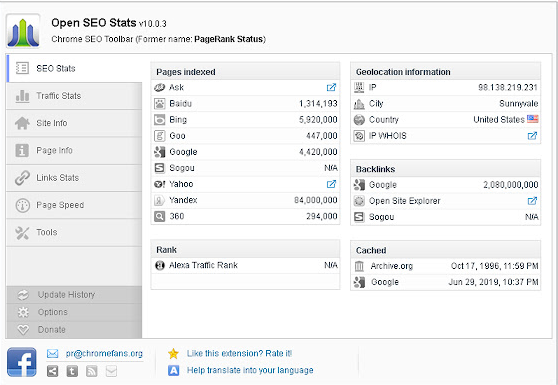
Task: Click the Alexa Traffic Rank icon
Action: [160, 265]
